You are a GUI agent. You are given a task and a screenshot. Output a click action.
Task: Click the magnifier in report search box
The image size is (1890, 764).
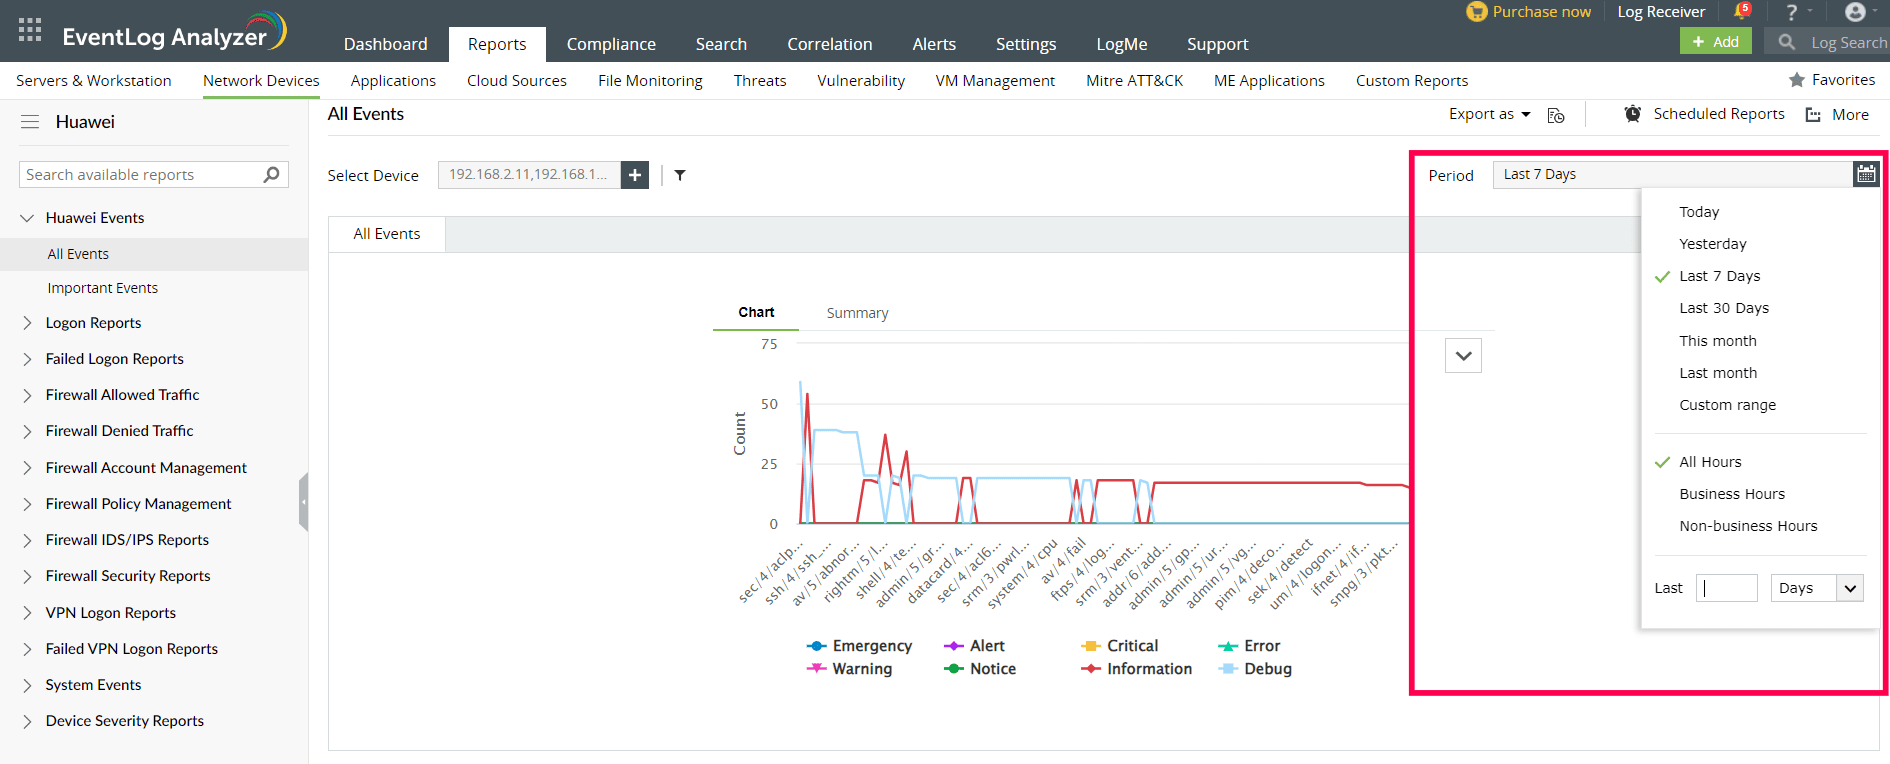[271, 175]
